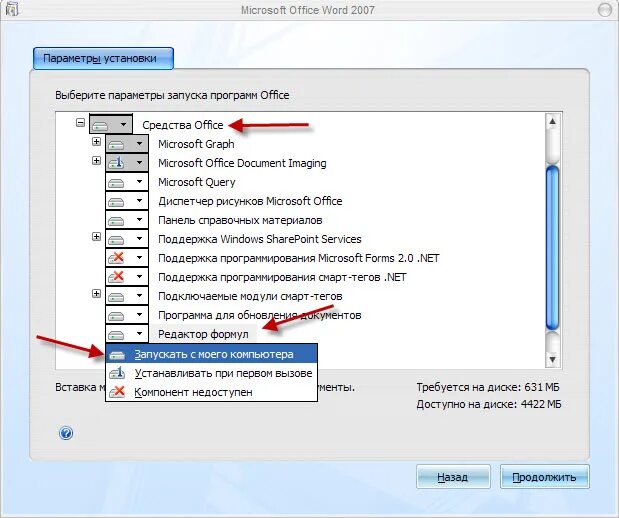Select Поддержка программирования смарт-тегов .NET
The height and width of the screenshot is (518, 619).
tap(282, 277)
